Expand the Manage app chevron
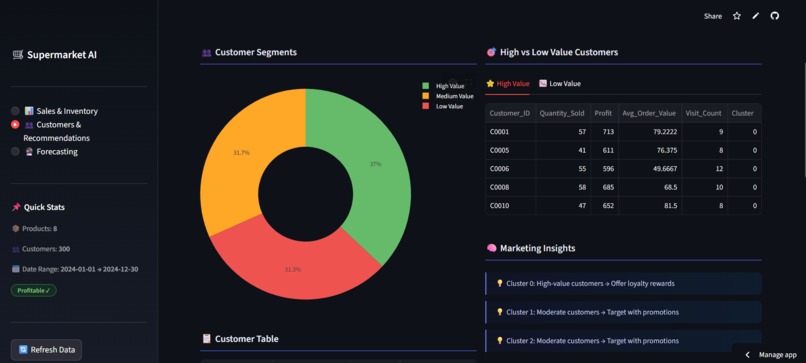The height and width of the screenshot is (363, 806). click(x=748, y=355)
